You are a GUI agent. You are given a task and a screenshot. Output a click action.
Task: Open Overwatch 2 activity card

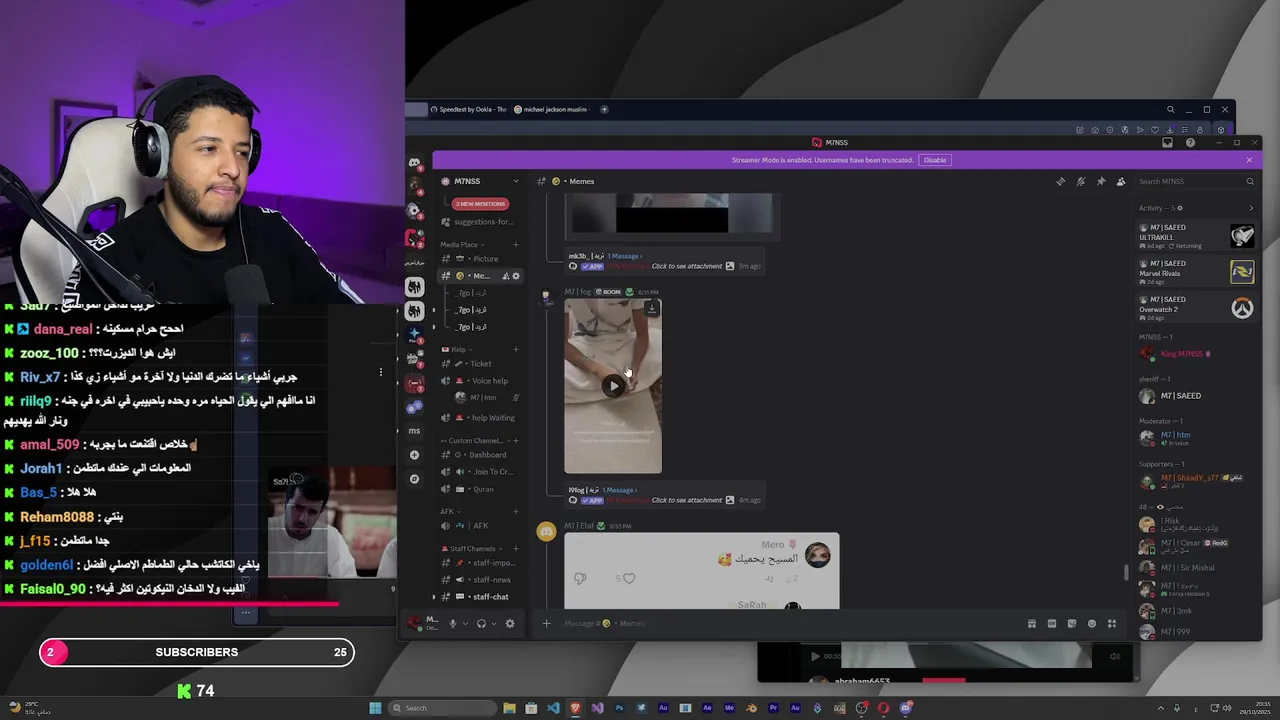point(1197,308)
